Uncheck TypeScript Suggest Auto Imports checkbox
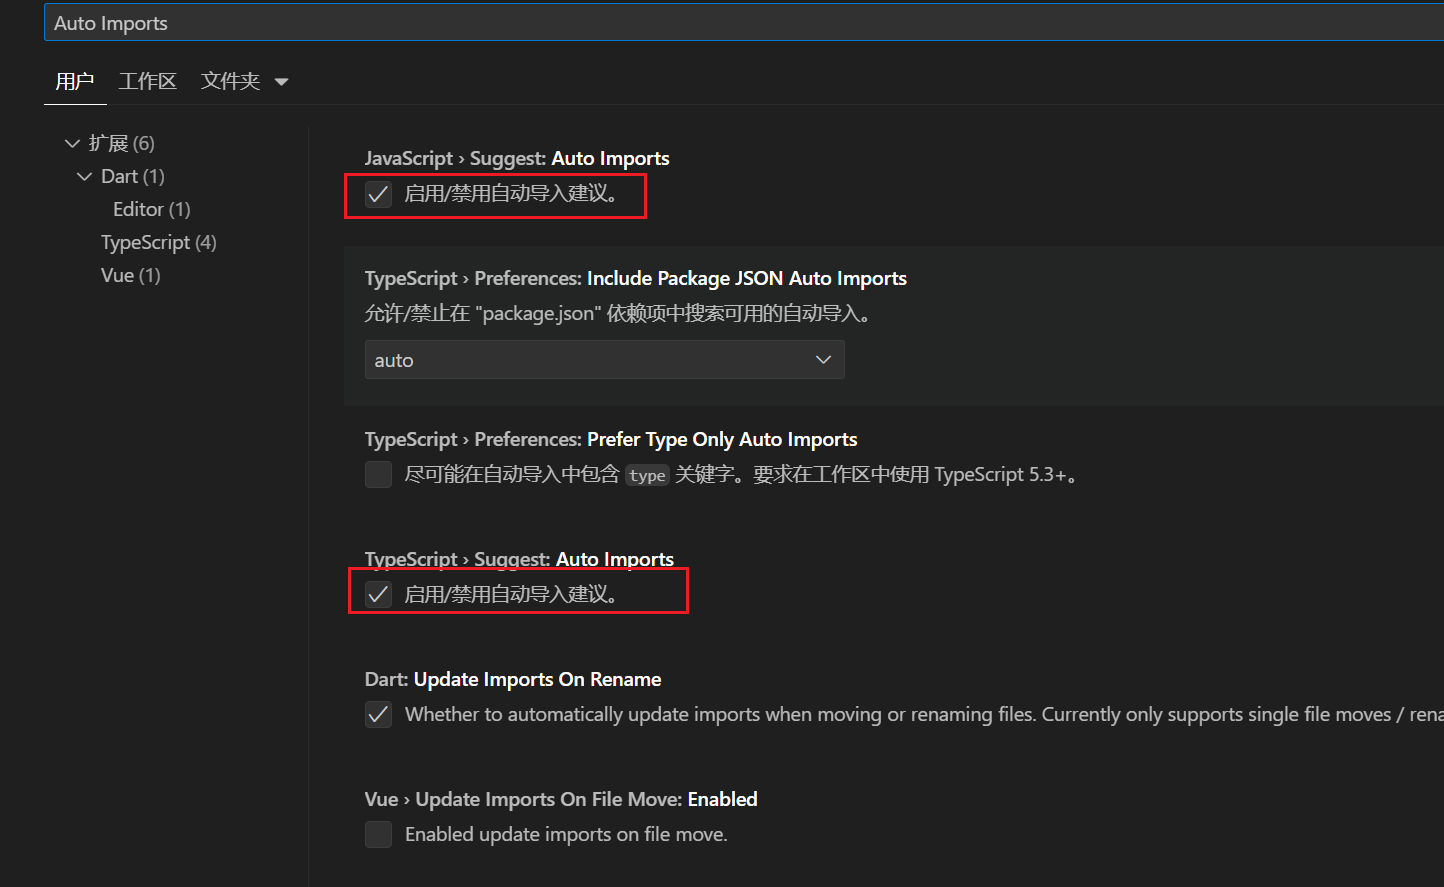 click(378, 595)
